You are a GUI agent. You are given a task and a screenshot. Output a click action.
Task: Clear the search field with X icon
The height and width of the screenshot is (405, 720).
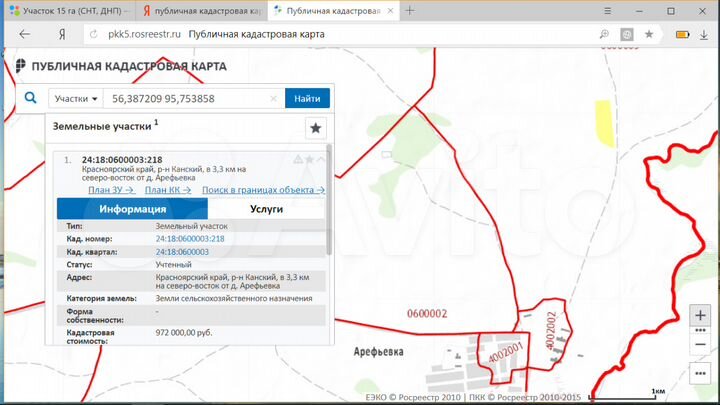pos(274,98)
